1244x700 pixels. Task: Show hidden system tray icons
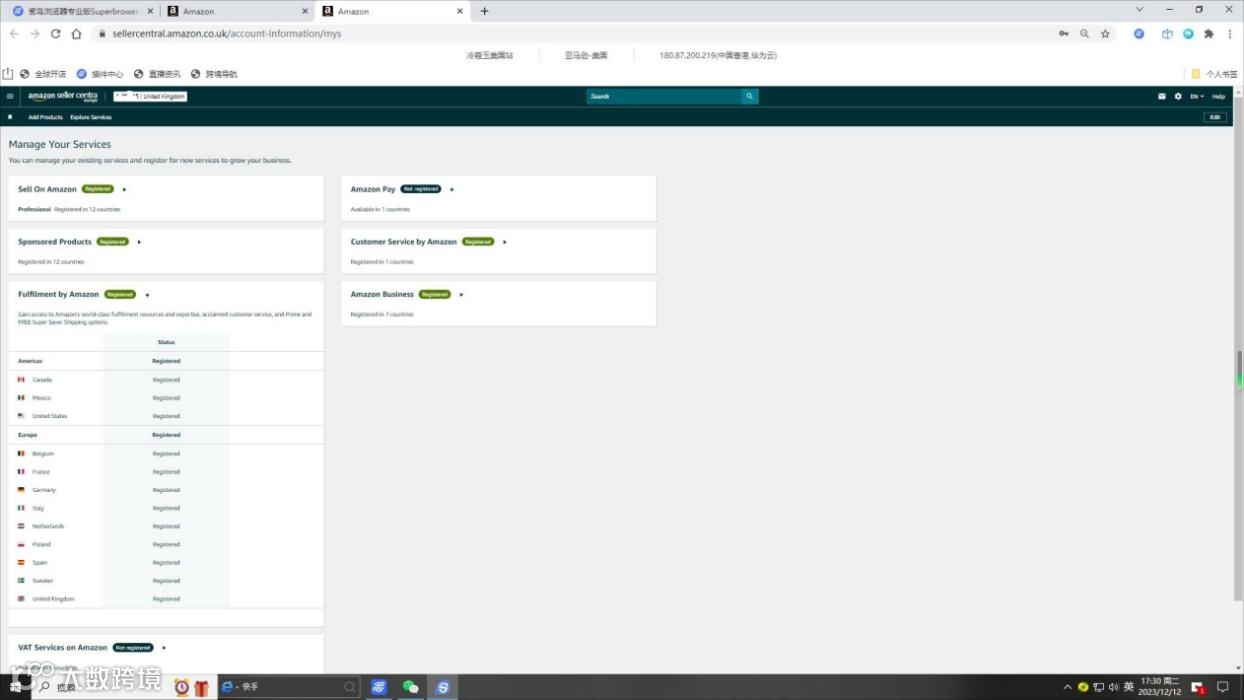tap(1067, 687)
